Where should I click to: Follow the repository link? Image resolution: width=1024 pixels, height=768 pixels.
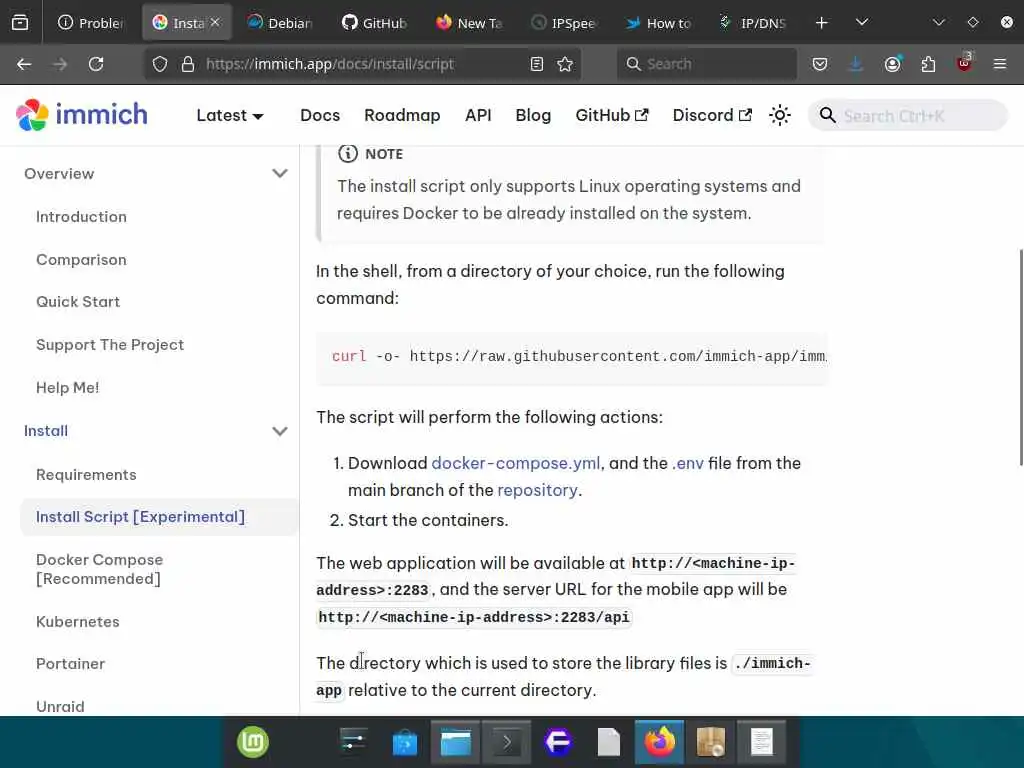point(537,490)
